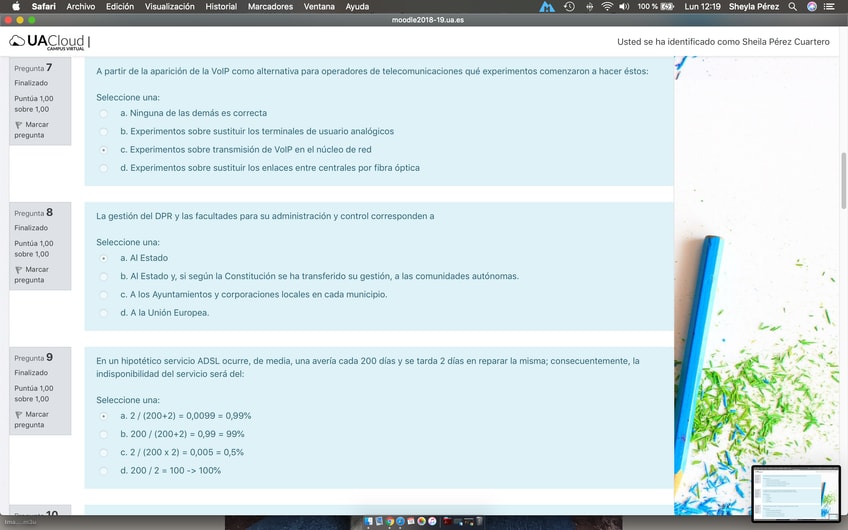Viewport: 848px width, 530px height.
Task: Select option c. transmisión de VoIP en el núcleo
Action: click(103, 150)
